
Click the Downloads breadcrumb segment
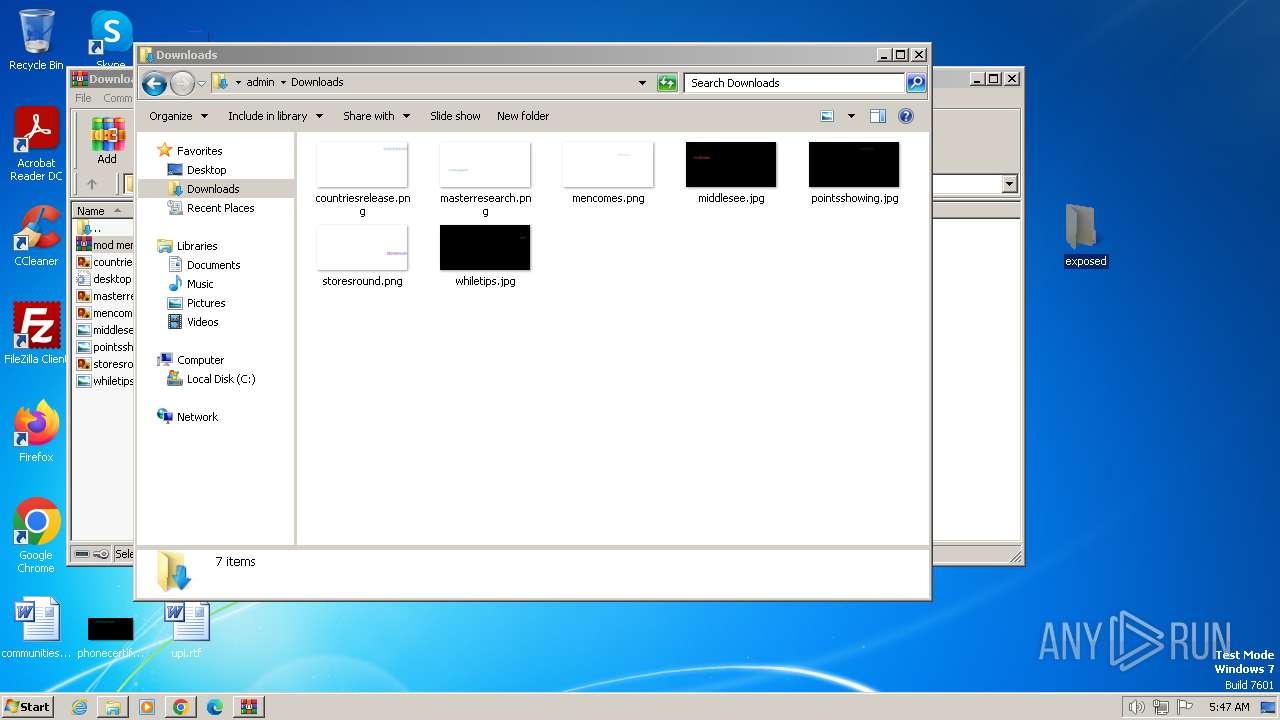317,83
